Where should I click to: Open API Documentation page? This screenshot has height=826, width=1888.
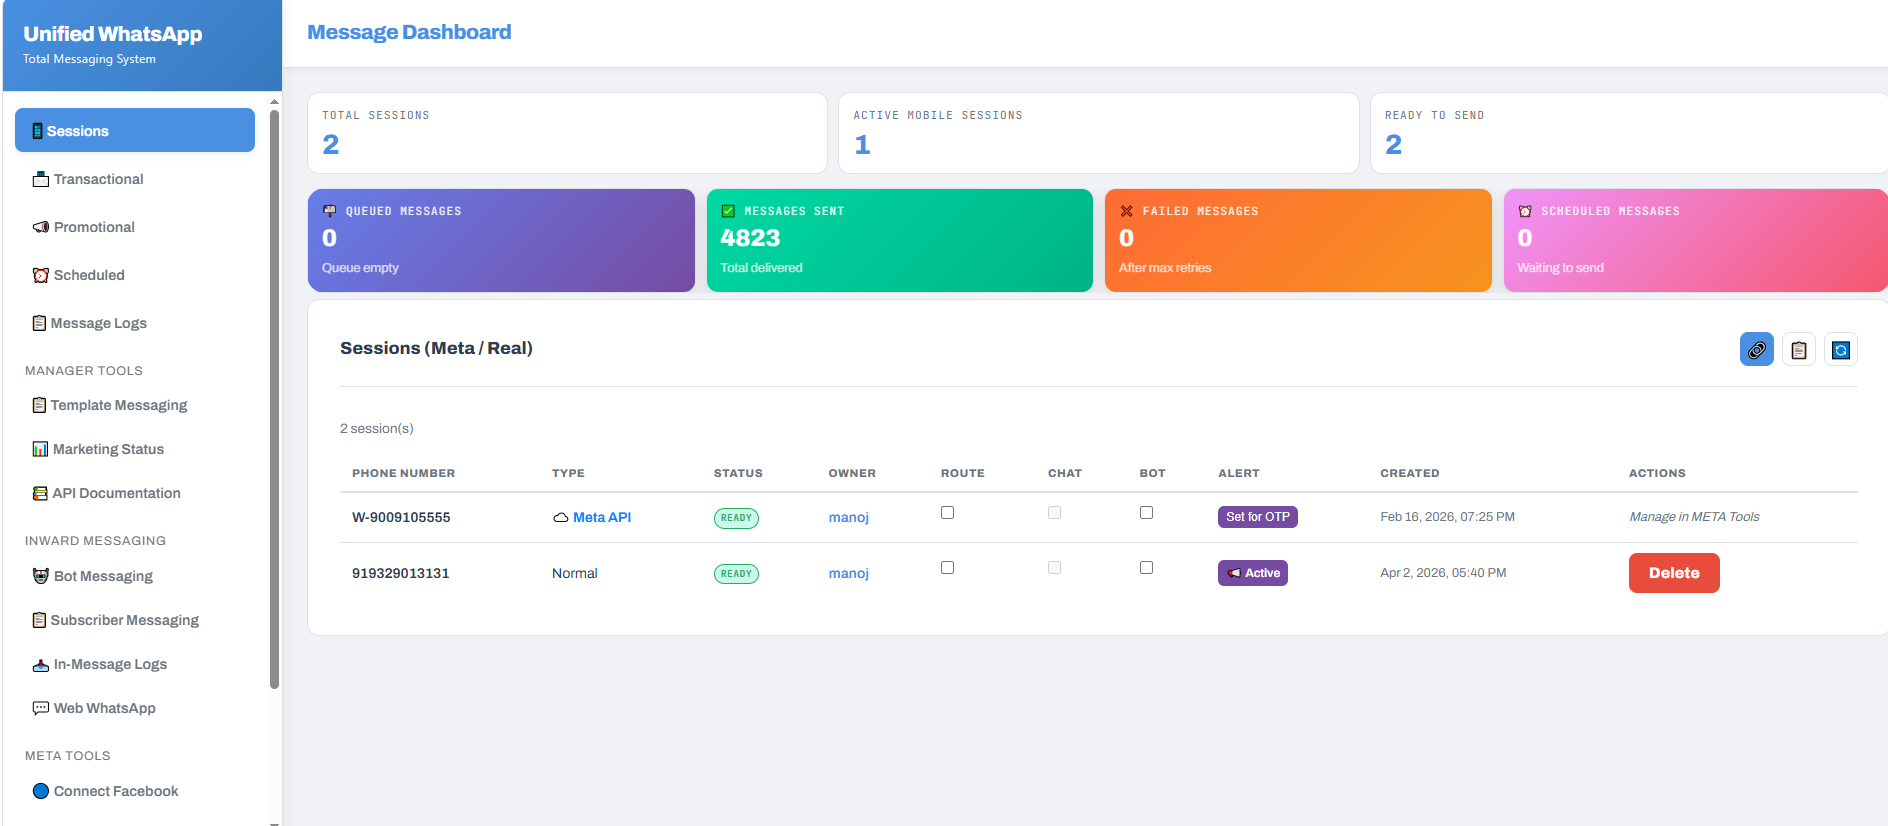[135, 493]
